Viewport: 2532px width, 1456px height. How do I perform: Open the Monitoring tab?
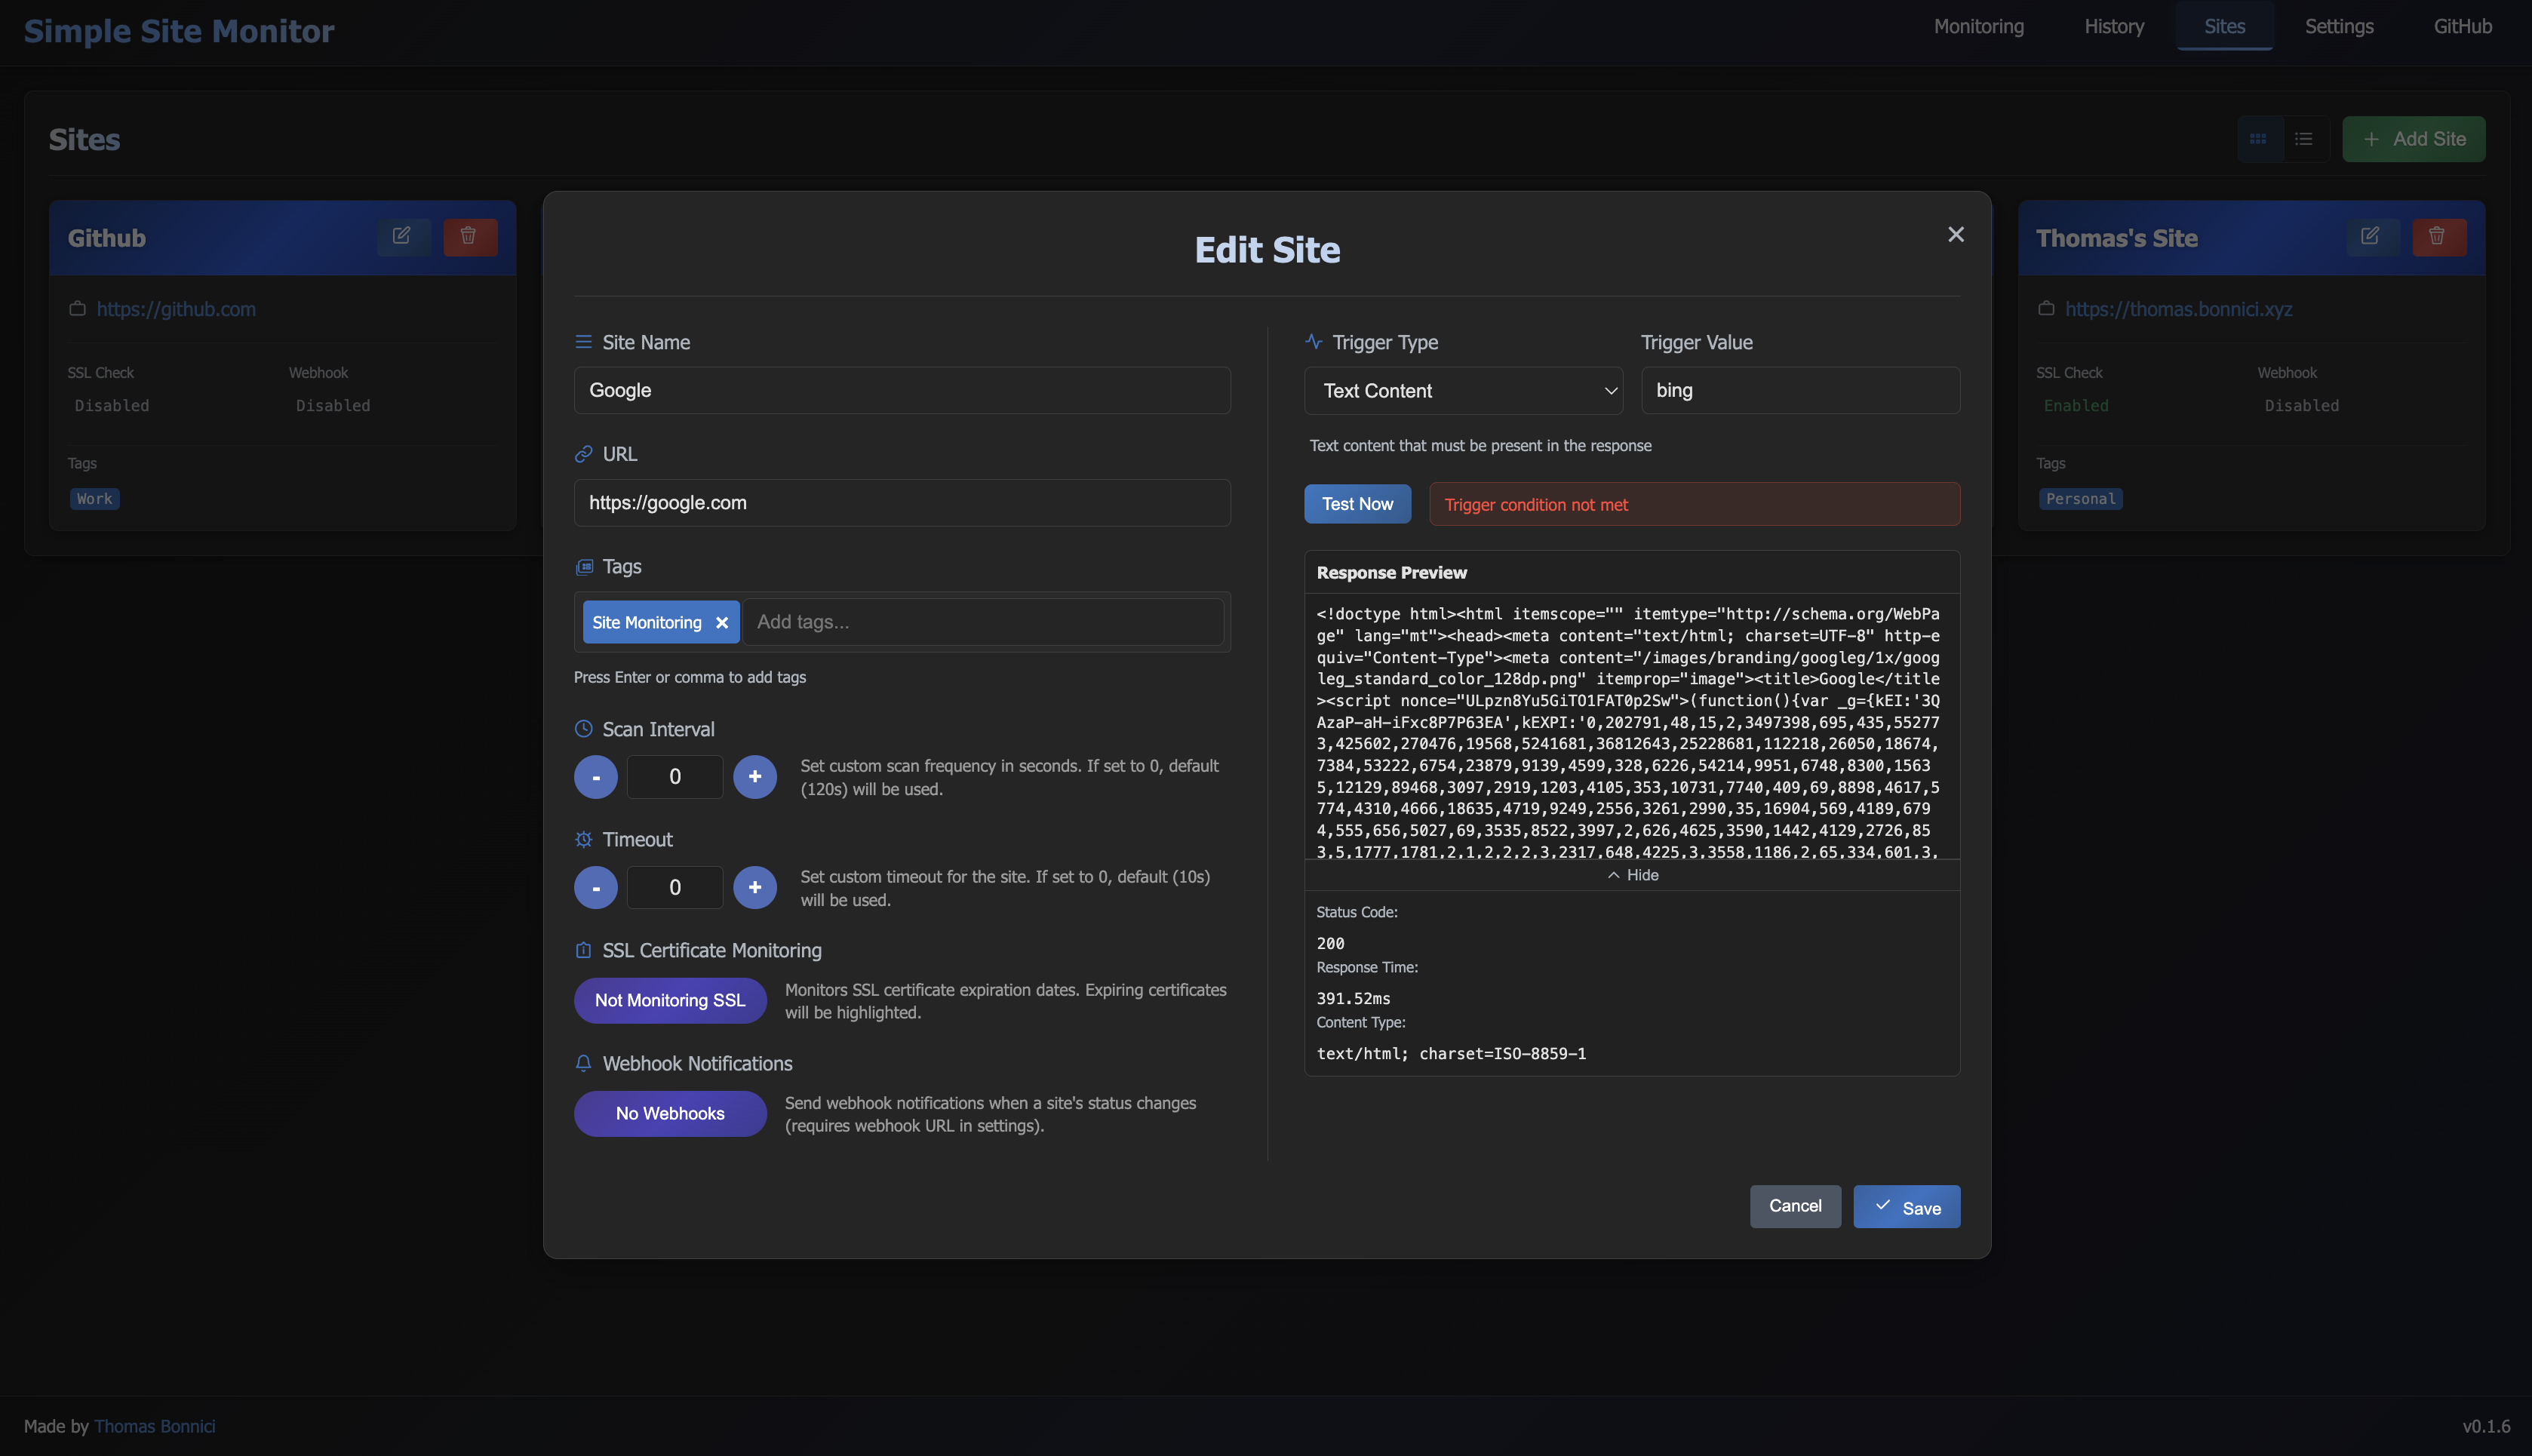point(1979,27)
